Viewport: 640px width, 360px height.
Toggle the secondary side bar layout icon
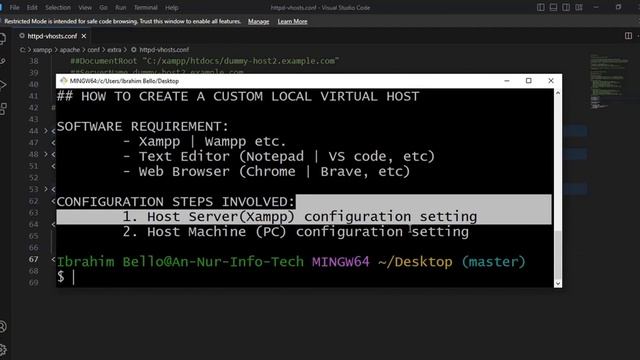point(566,7)
